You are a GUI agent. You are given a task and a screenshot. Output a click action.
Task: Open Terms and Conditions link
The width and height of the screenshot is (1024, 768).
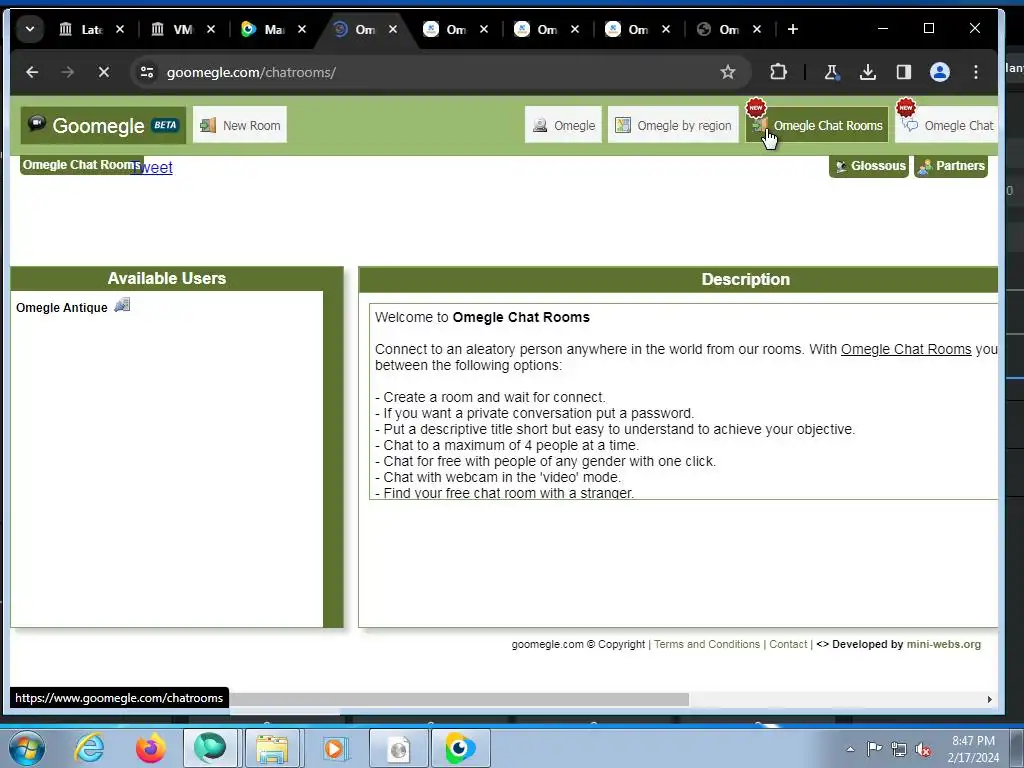707,644
